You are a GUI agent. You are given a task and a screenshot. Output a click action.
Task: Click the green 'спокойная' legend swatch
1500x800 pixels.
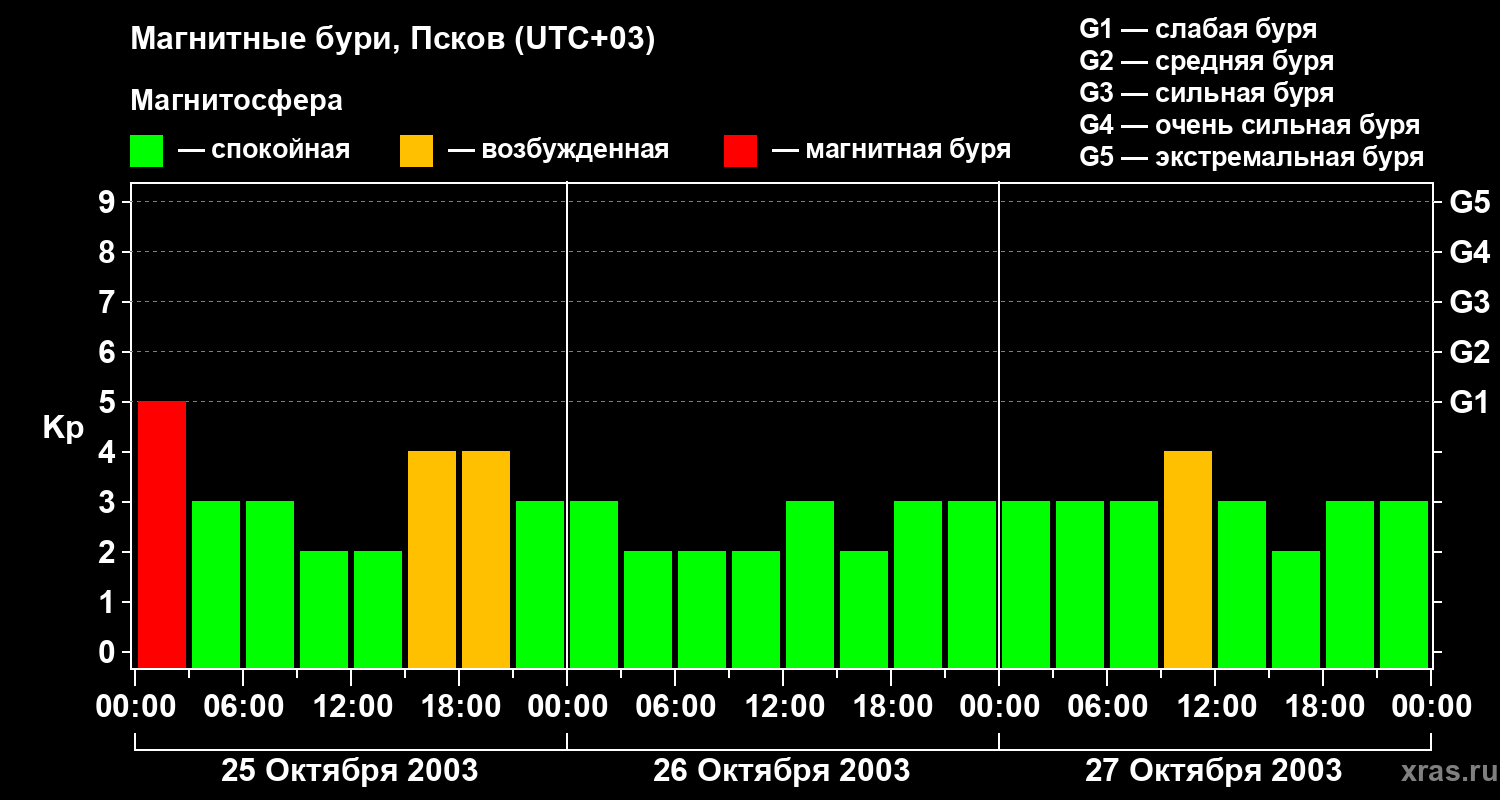(x=147, y=151)
